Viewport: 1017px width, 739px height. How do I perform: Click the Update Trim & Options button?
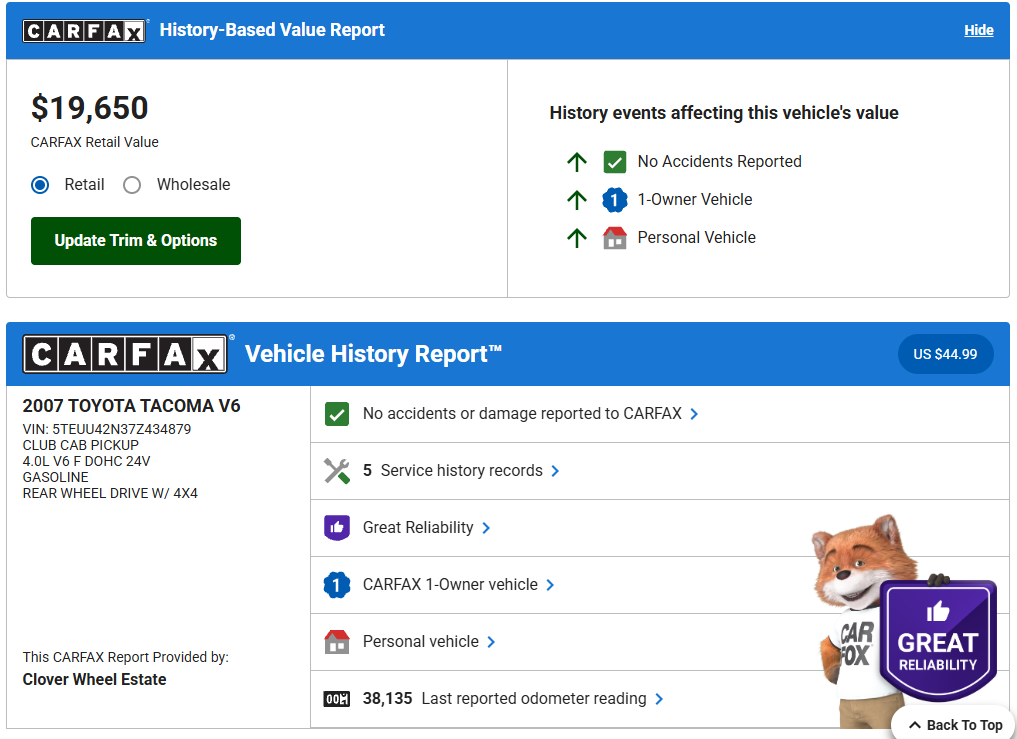click(x=136, y=241)
